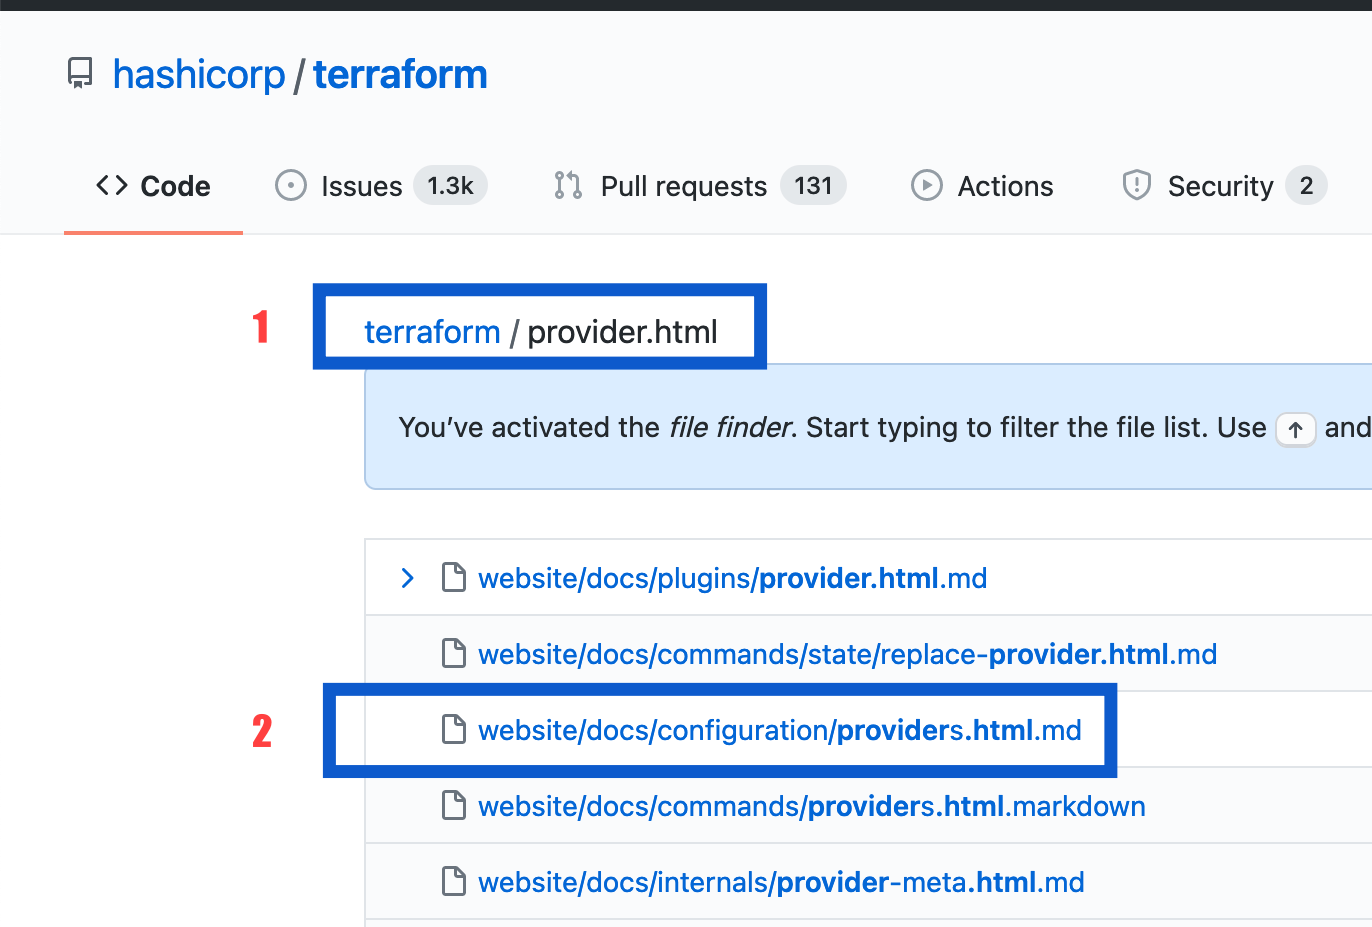Click the Code tab angle-brackets icon

(x=112, y=186)
